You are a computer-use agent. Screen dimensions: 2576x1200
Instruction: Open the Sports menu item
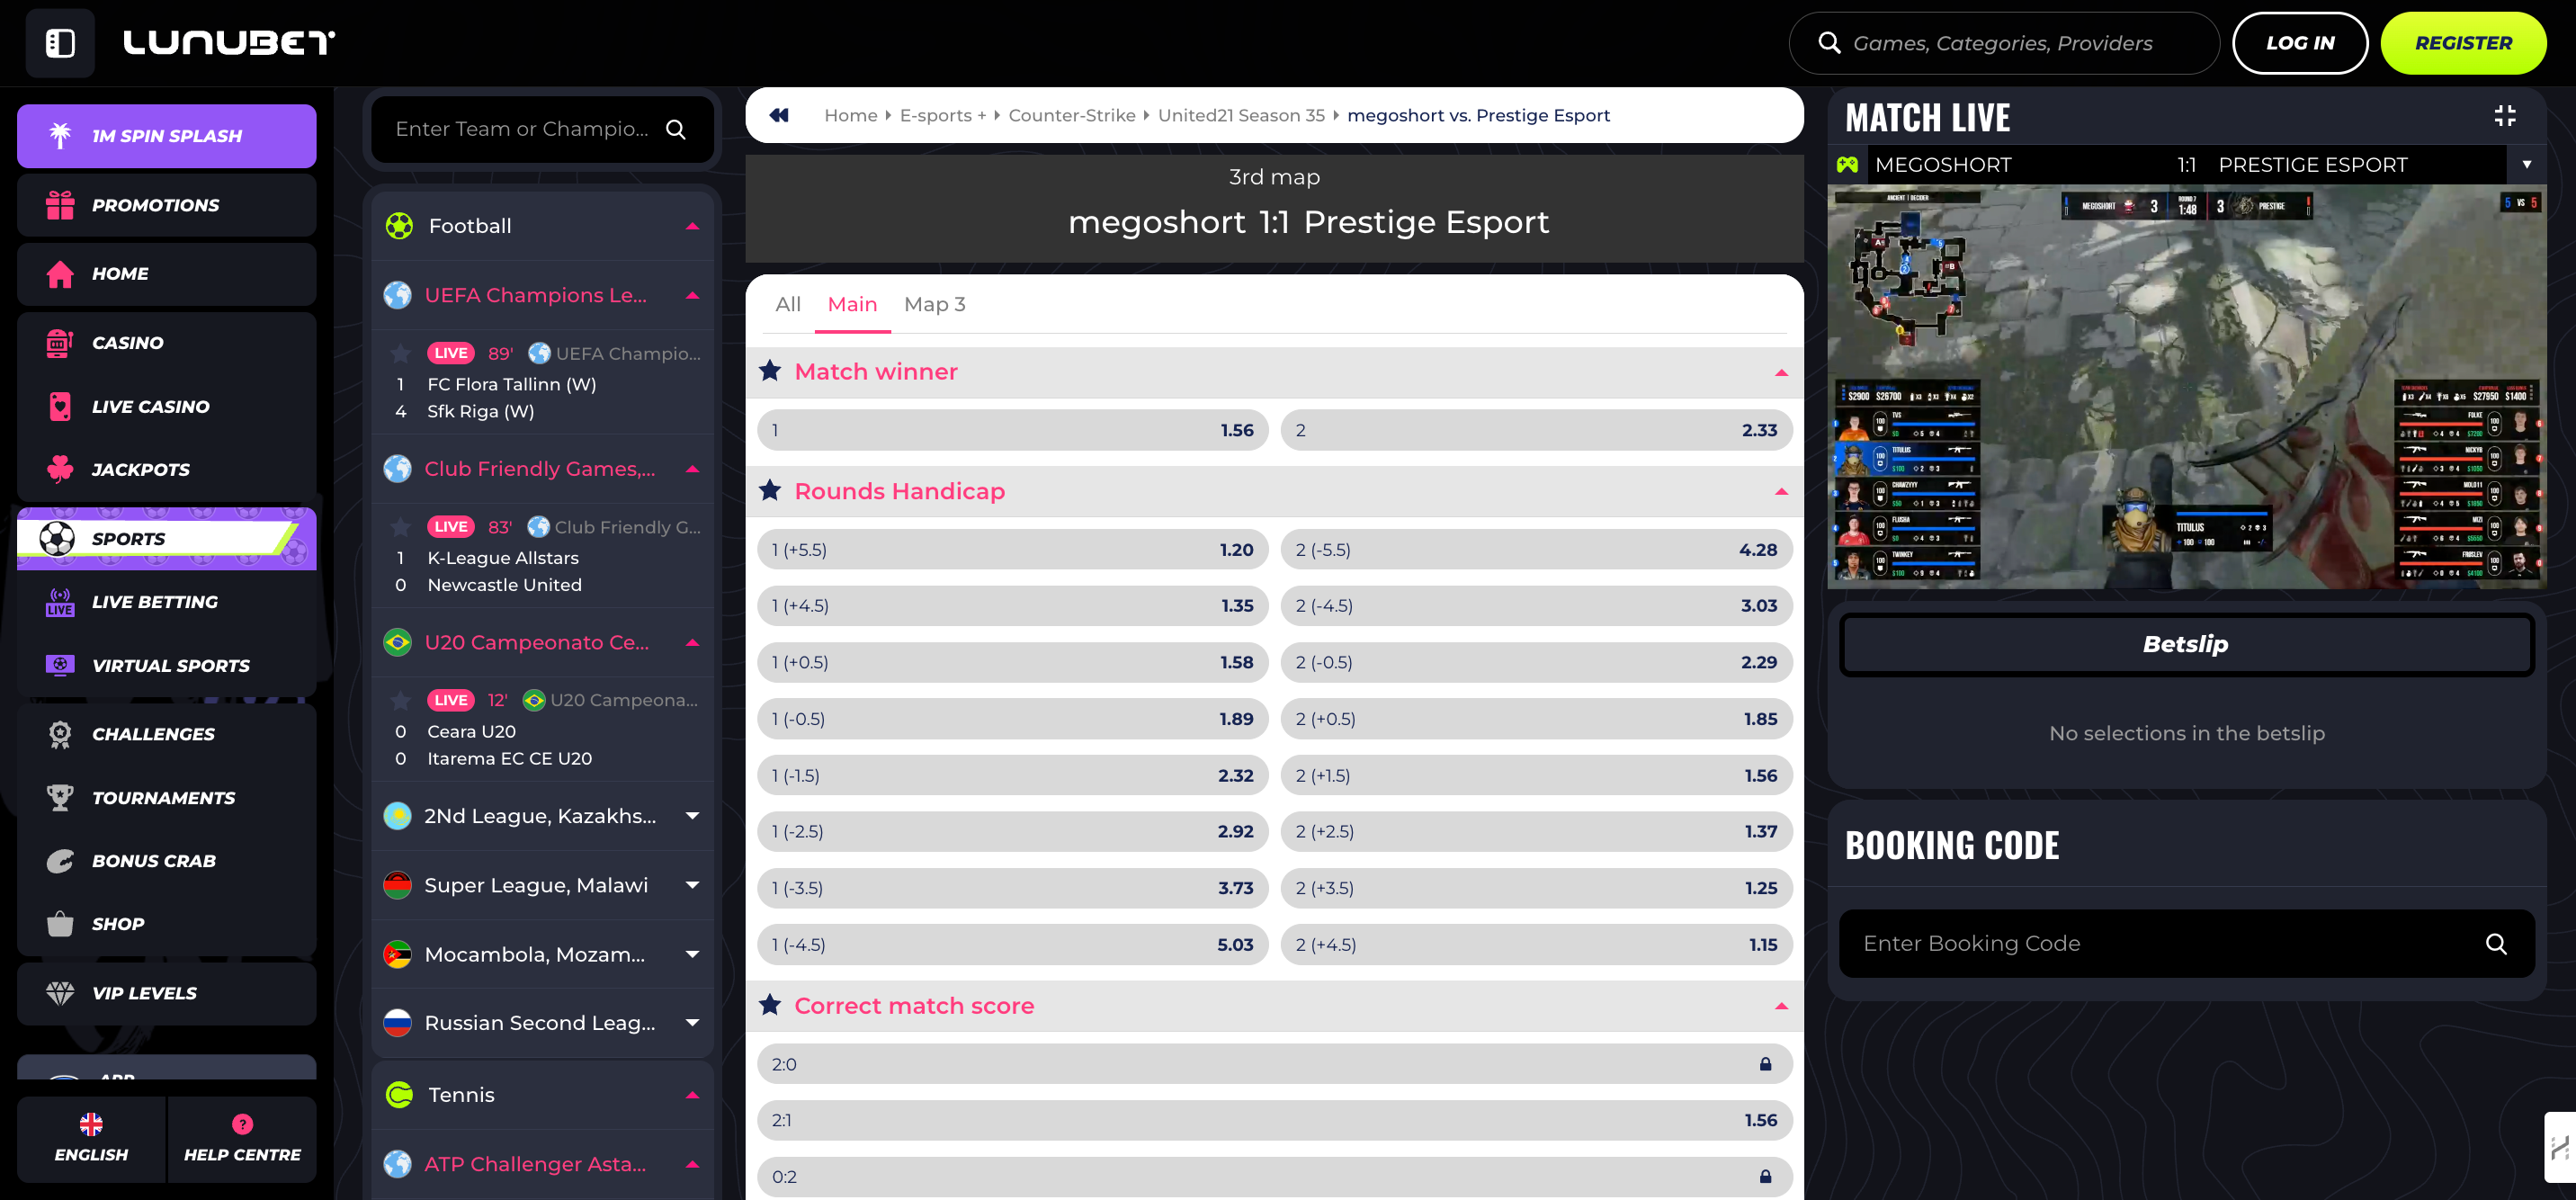pos(166,539)
